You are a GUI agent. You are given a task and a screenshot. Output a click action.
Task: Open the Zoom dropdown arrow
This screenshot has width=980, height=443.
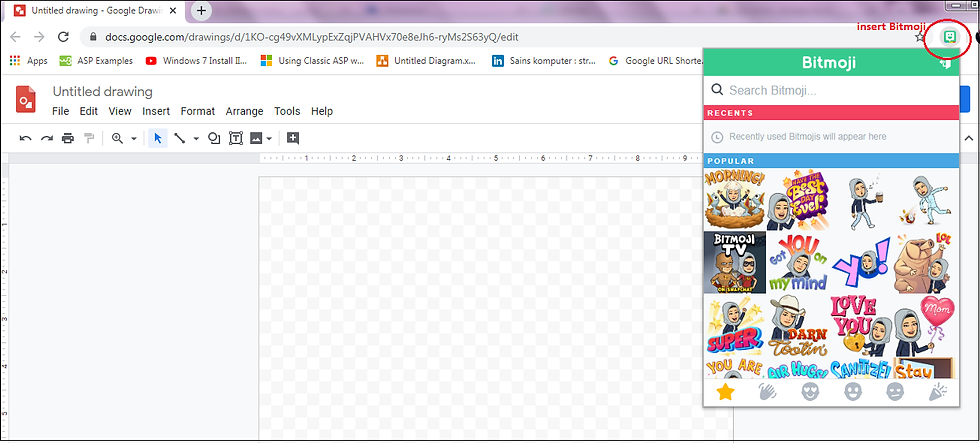133,139
